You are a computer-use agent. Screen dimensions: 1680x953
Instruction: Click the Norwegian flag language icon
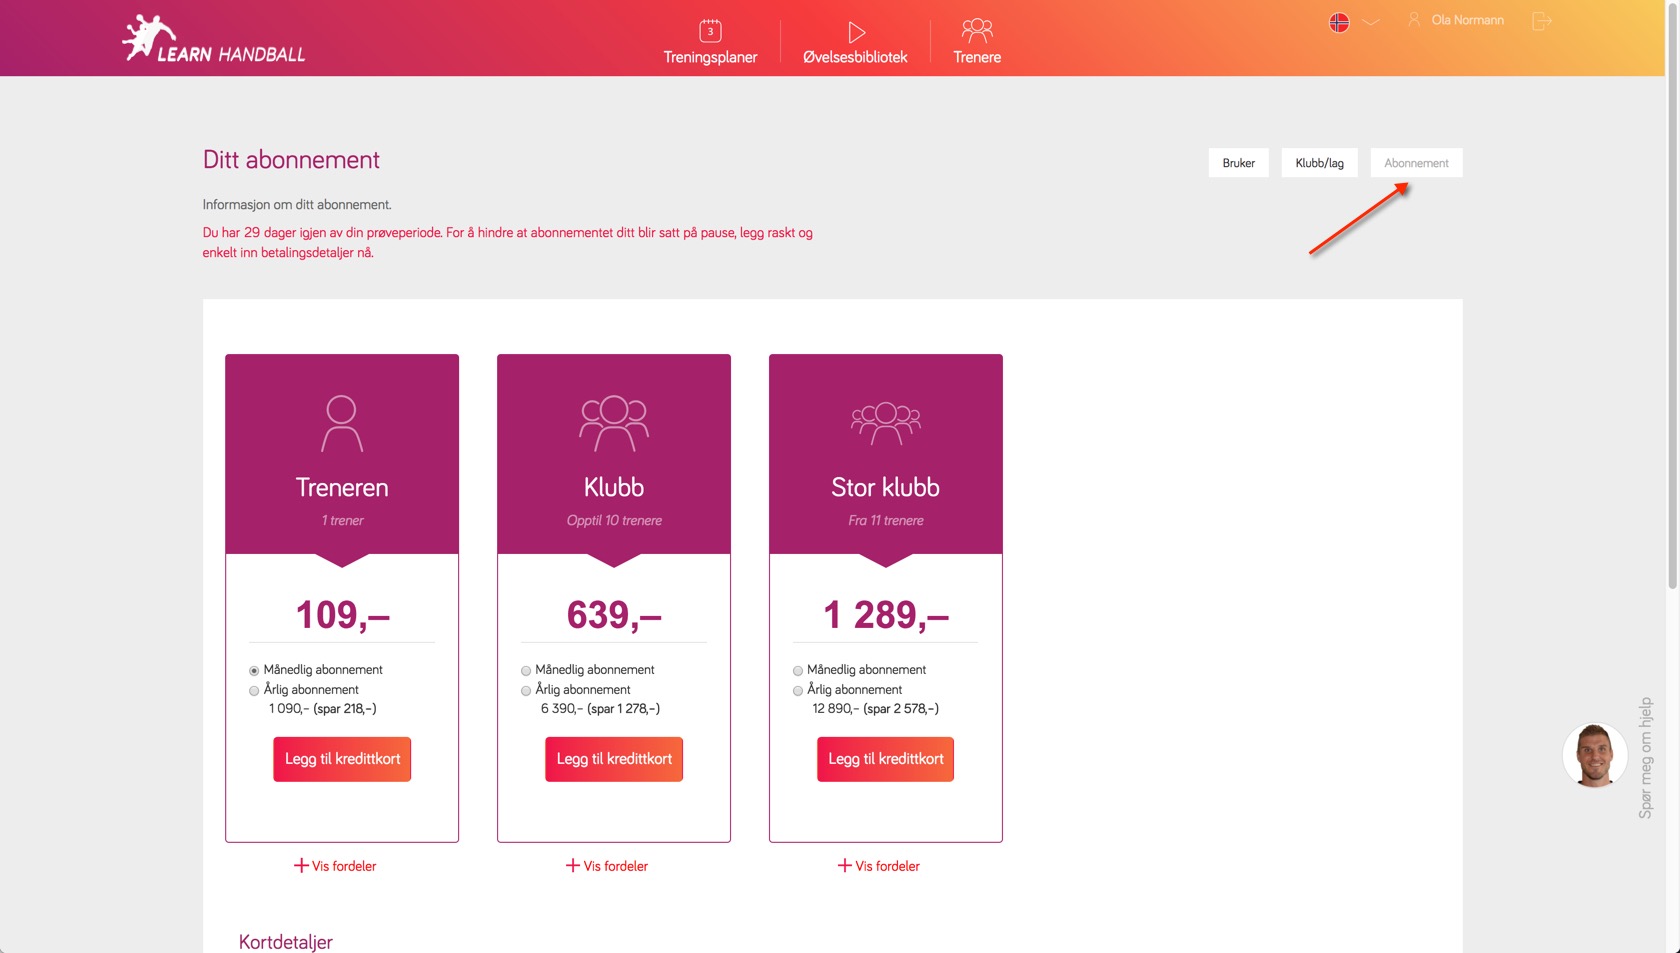pos(1339,22)
